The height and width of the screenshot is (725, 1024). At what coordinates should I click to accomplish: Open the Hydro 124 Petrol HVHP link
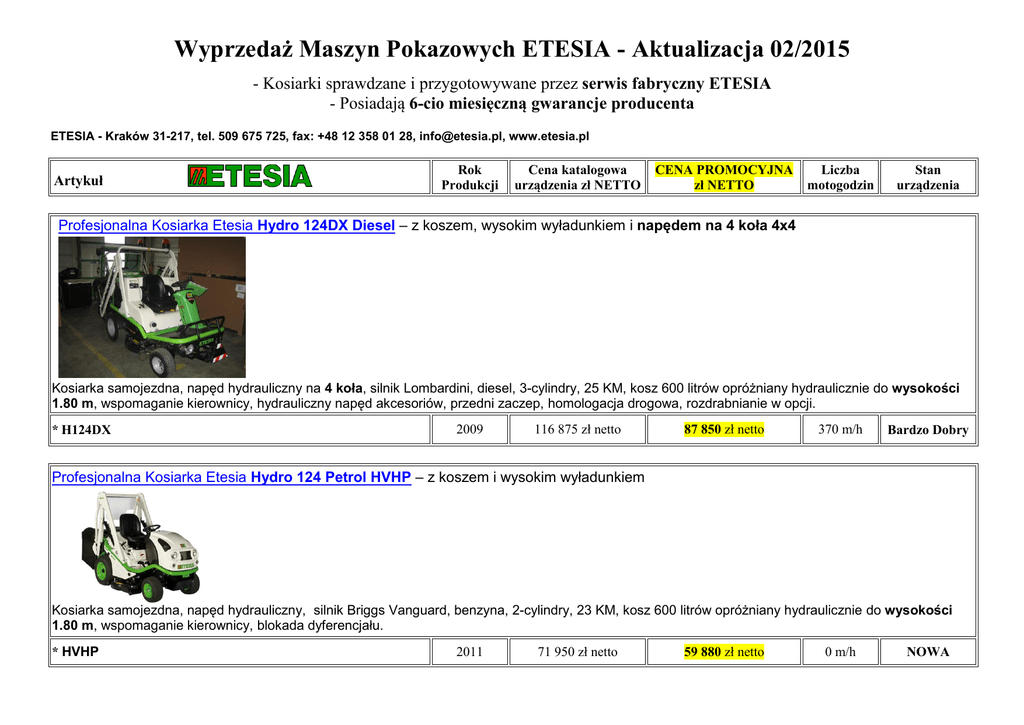(x=231, y=477)
